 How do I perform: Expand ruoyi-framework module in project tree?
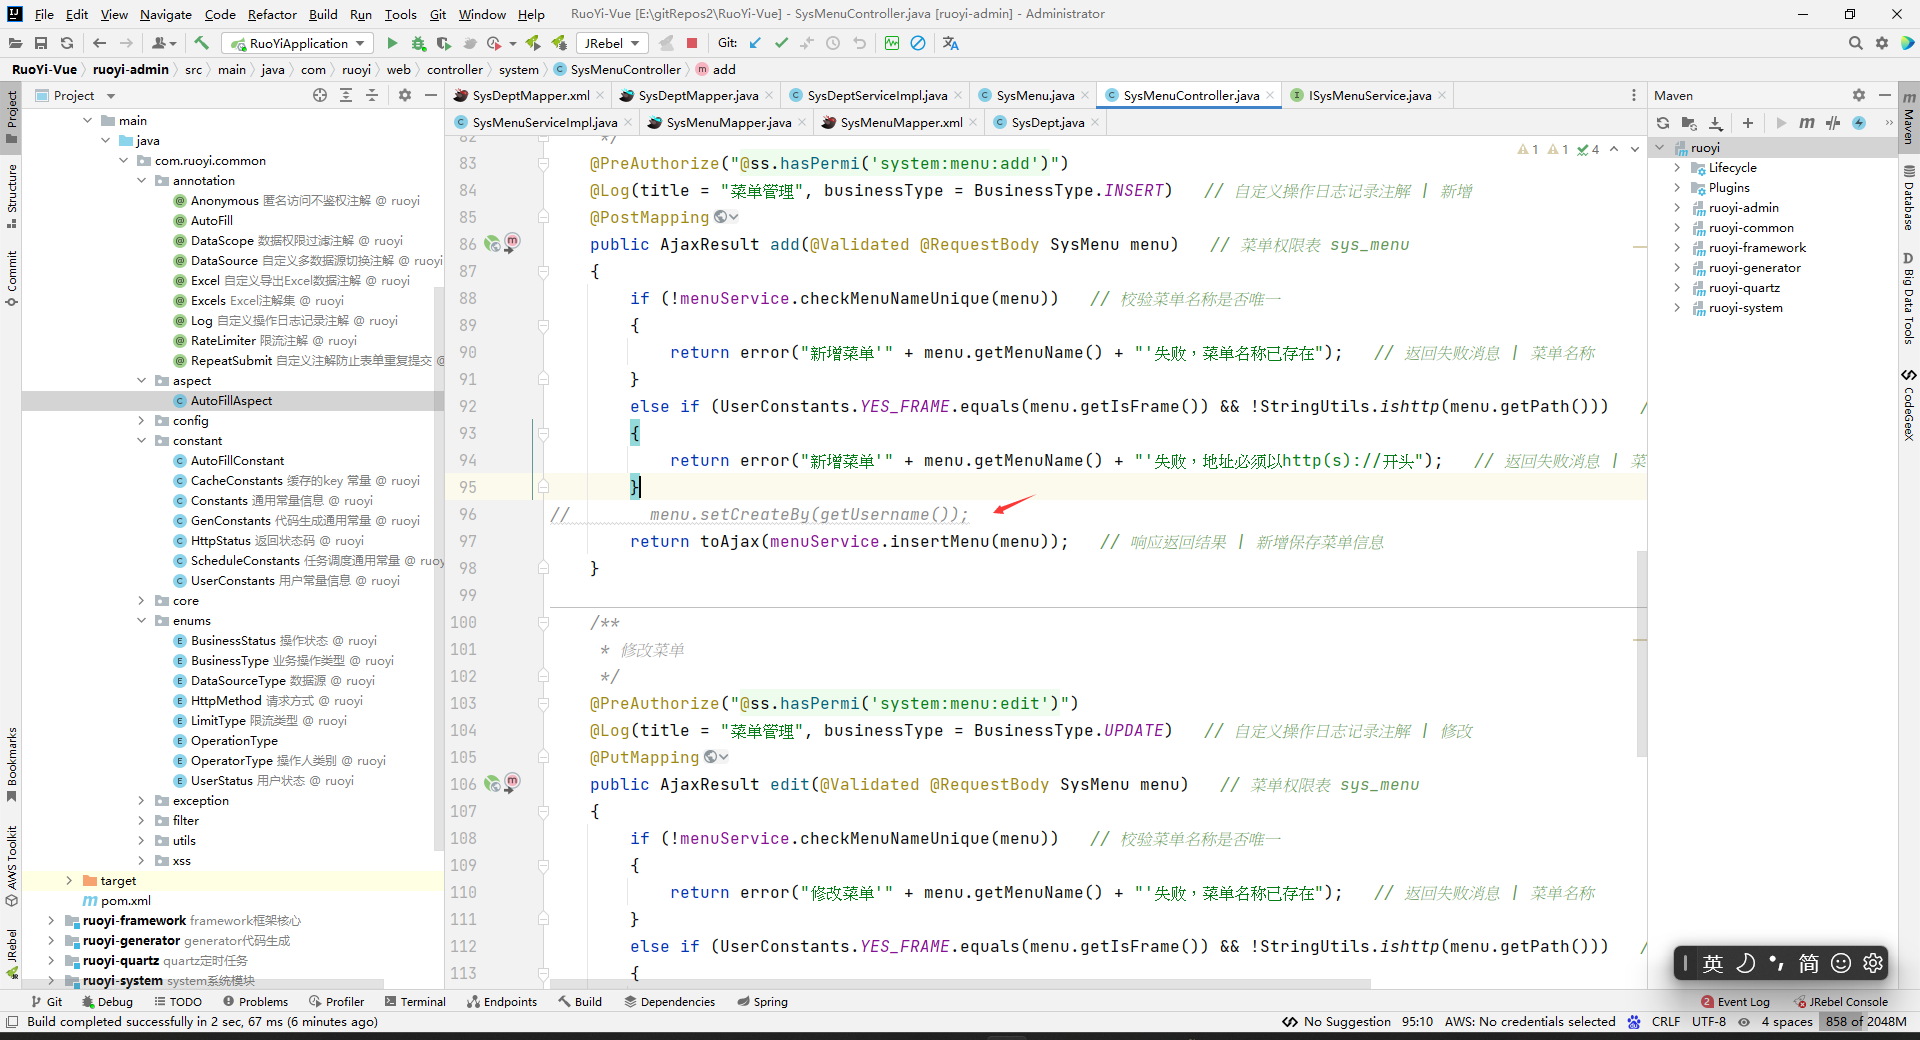point(51,920)
